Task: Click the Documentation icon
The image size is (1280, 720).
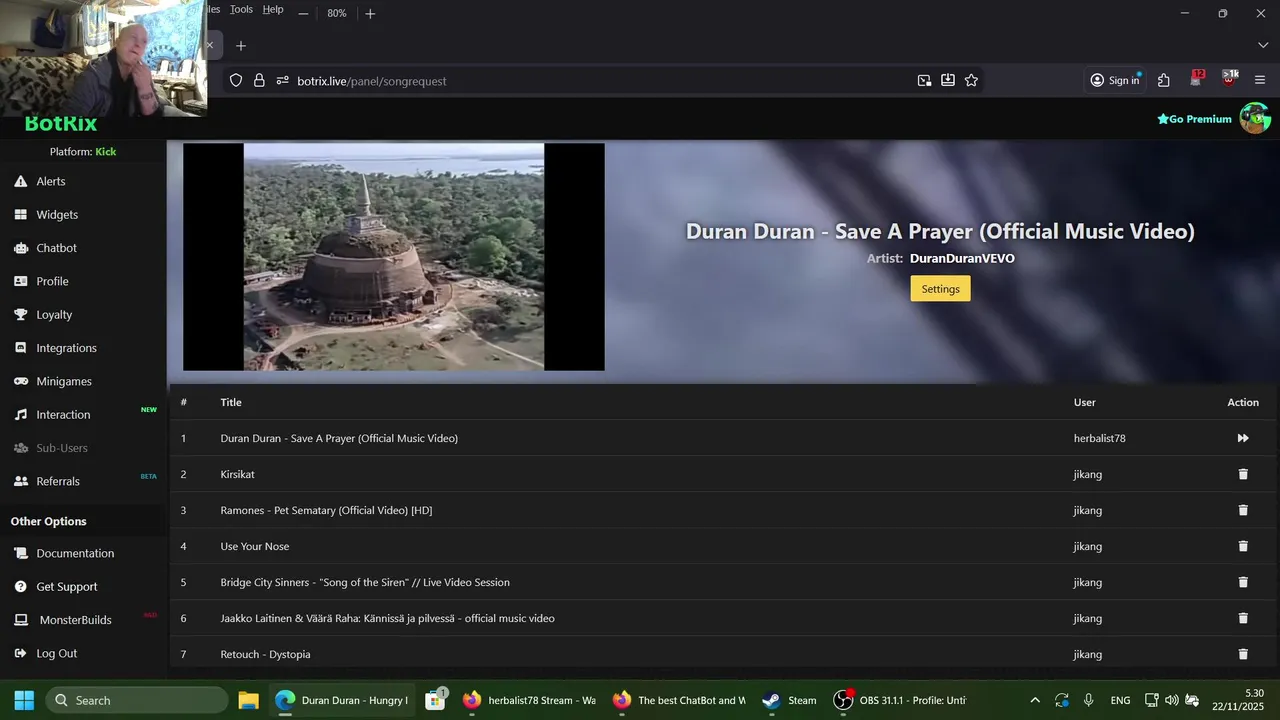Action: 20,553
